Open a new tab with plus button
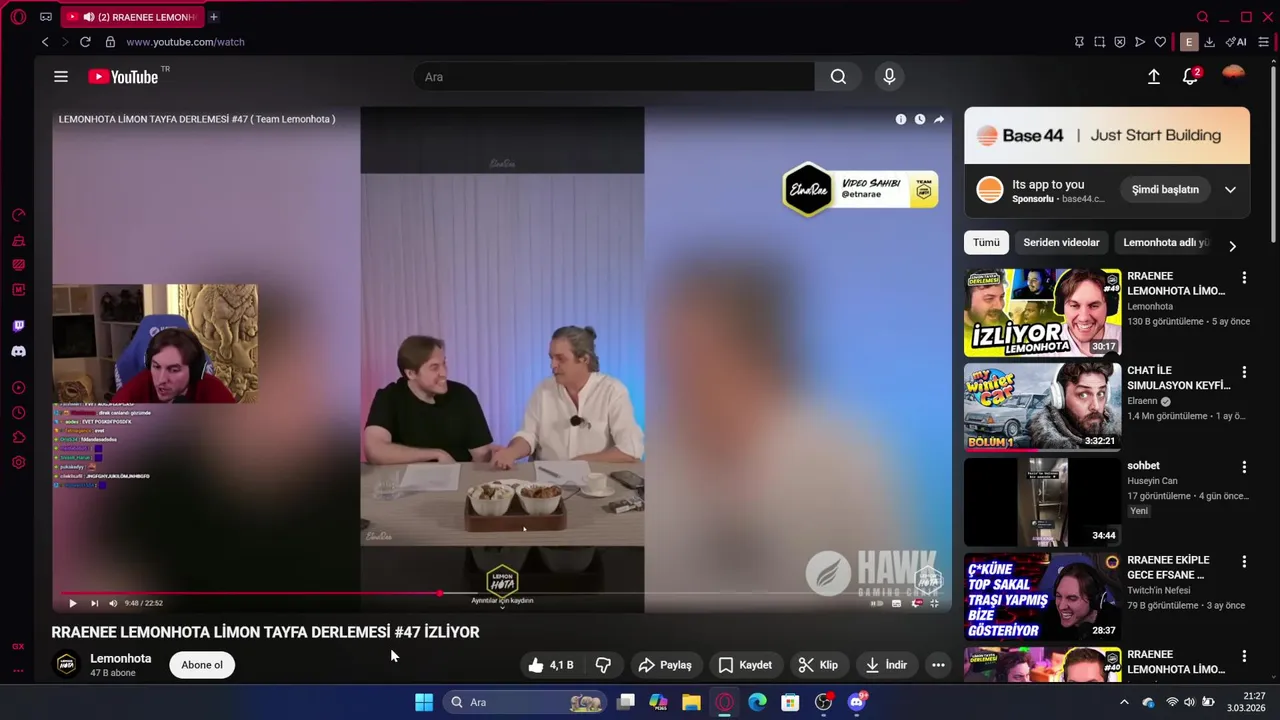 pos(213,17)
